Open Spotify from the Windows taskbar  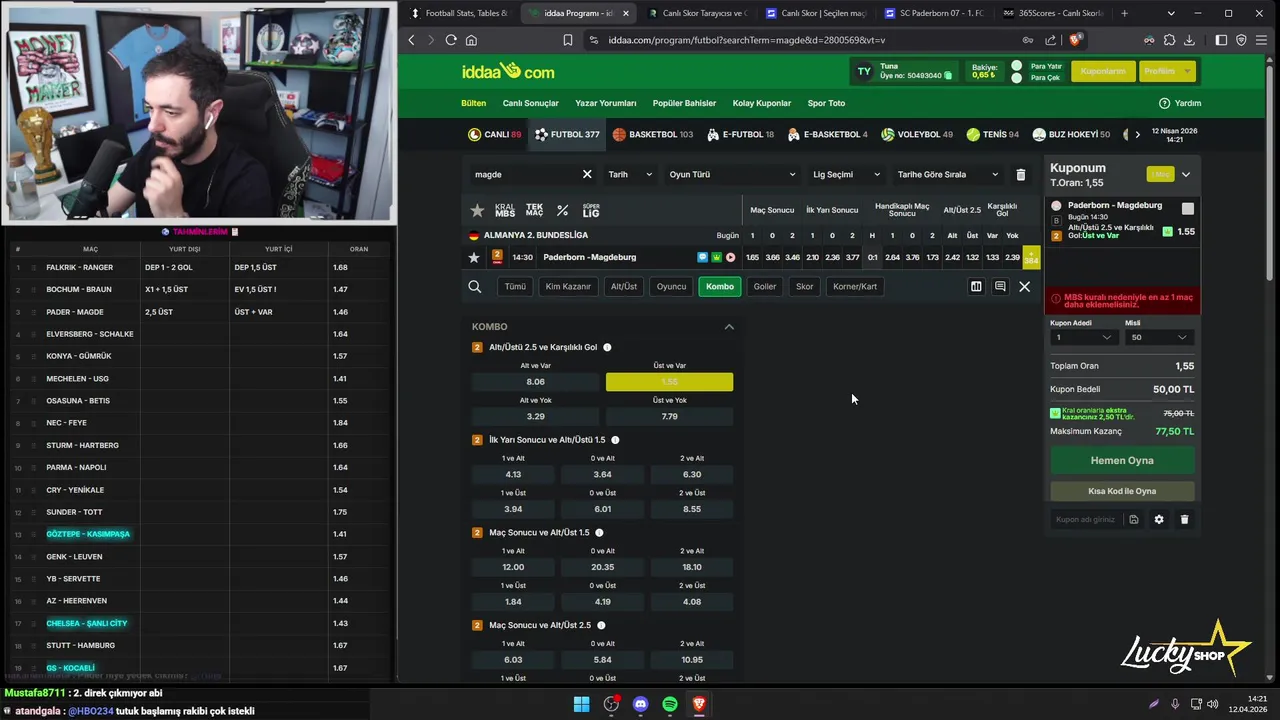[x=670, y=704]
